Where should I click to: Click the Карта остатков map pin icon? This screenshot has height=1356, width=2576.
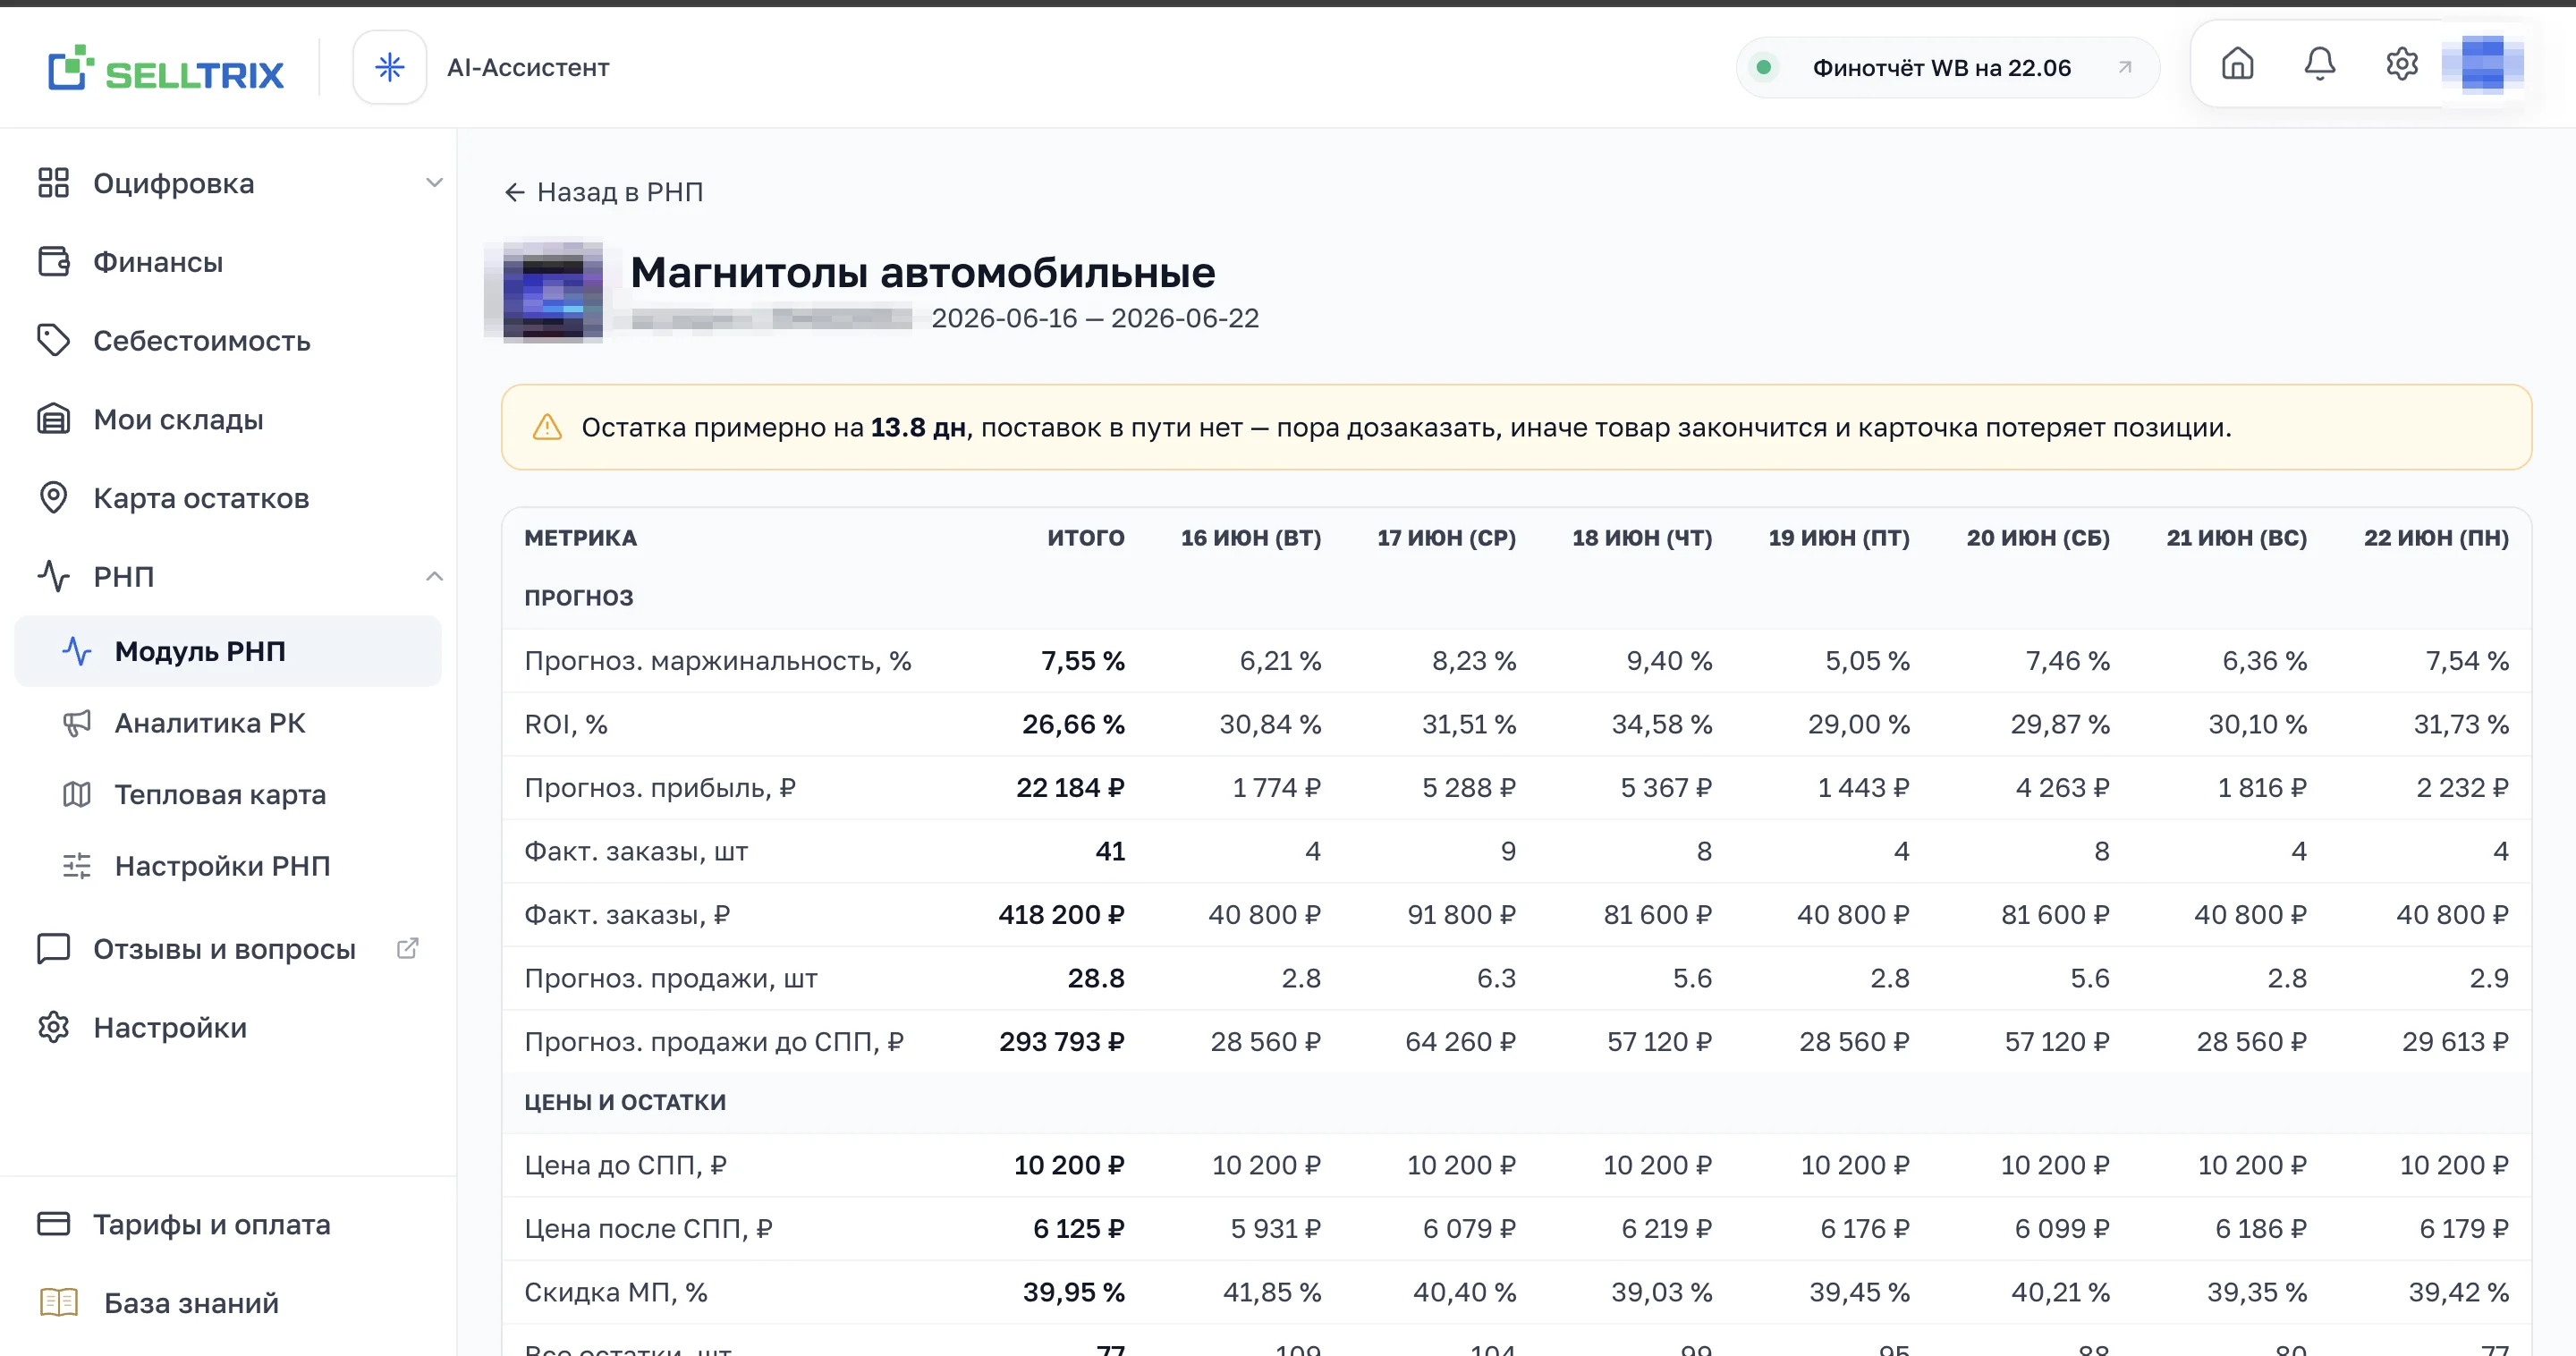click(x=53, y=497)
